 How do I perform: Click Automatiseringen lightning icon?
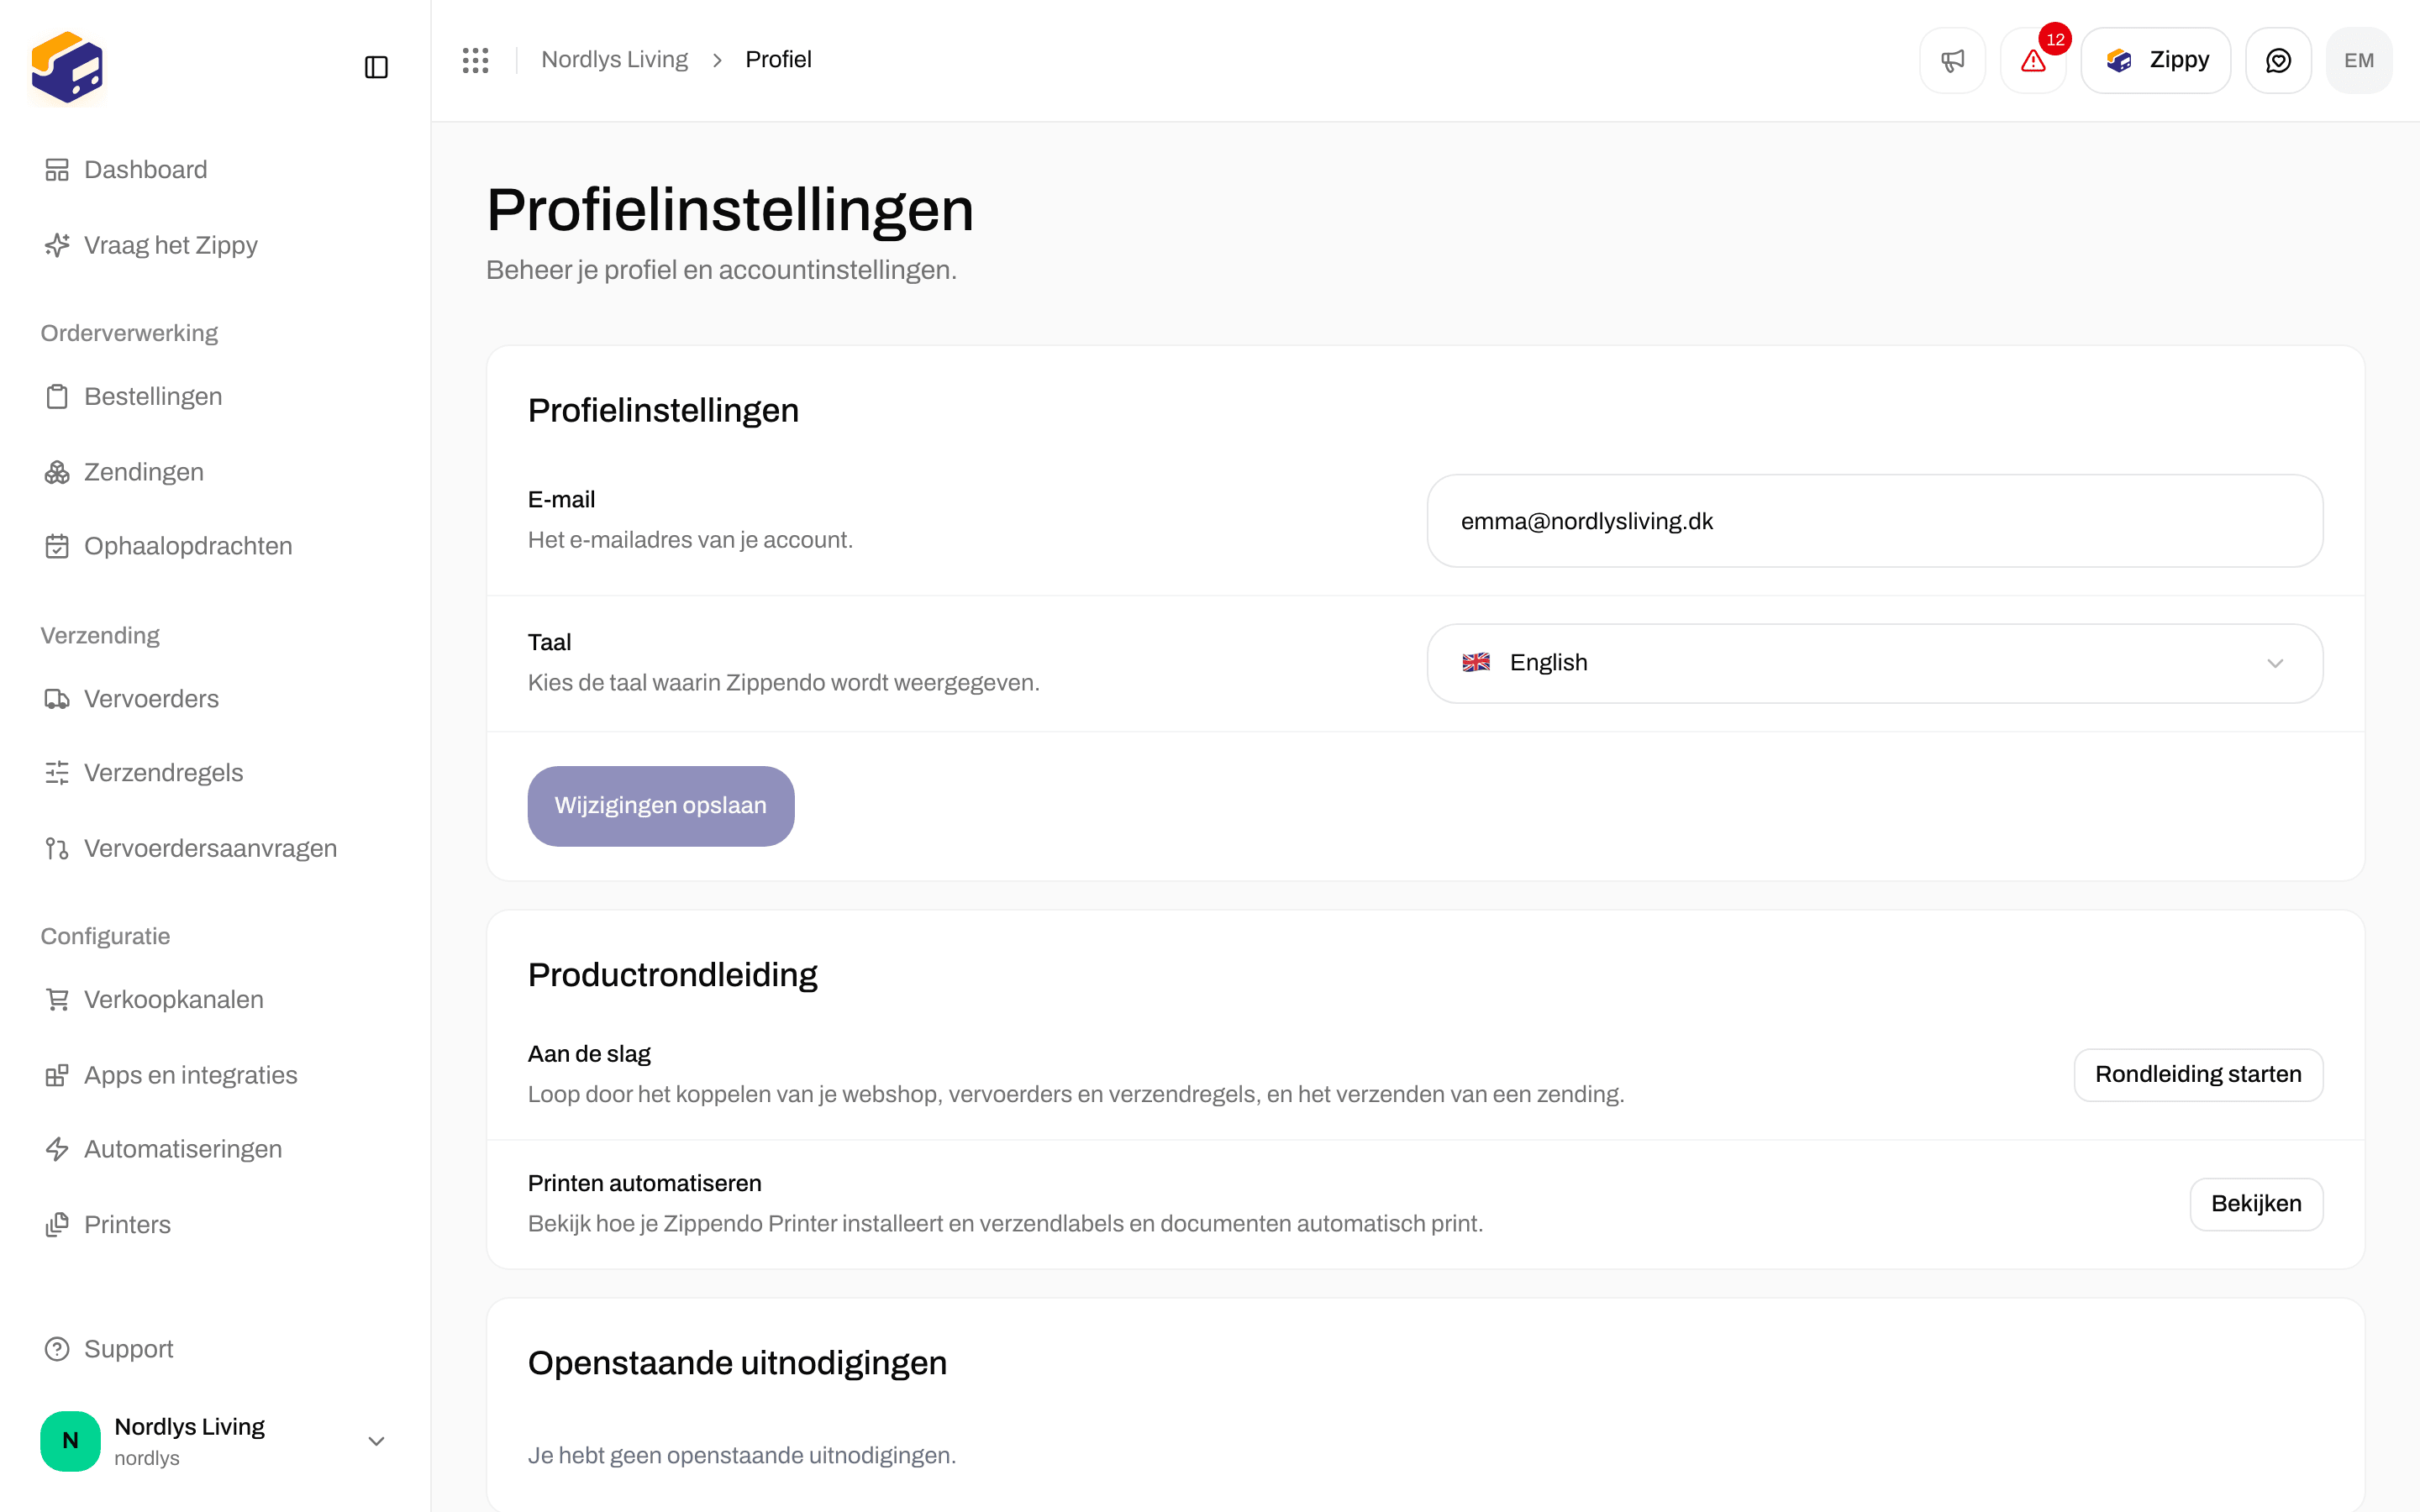57,1149
